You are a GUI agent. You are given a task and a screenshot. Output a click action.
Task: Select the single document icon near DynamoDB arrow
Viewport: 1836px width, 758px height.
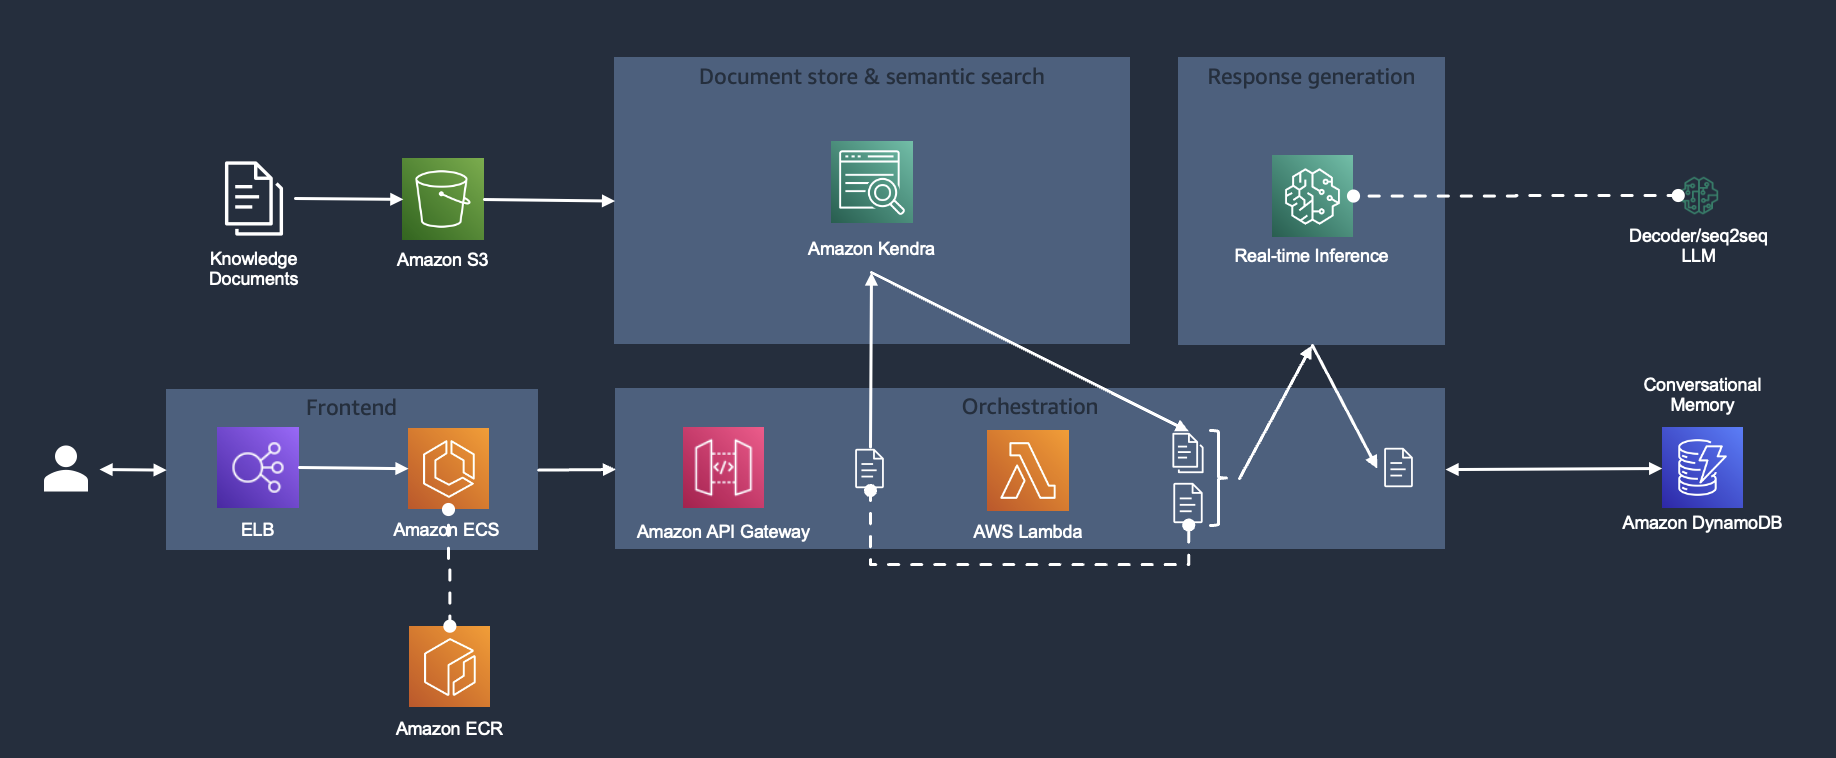[x=1398, y=468]
